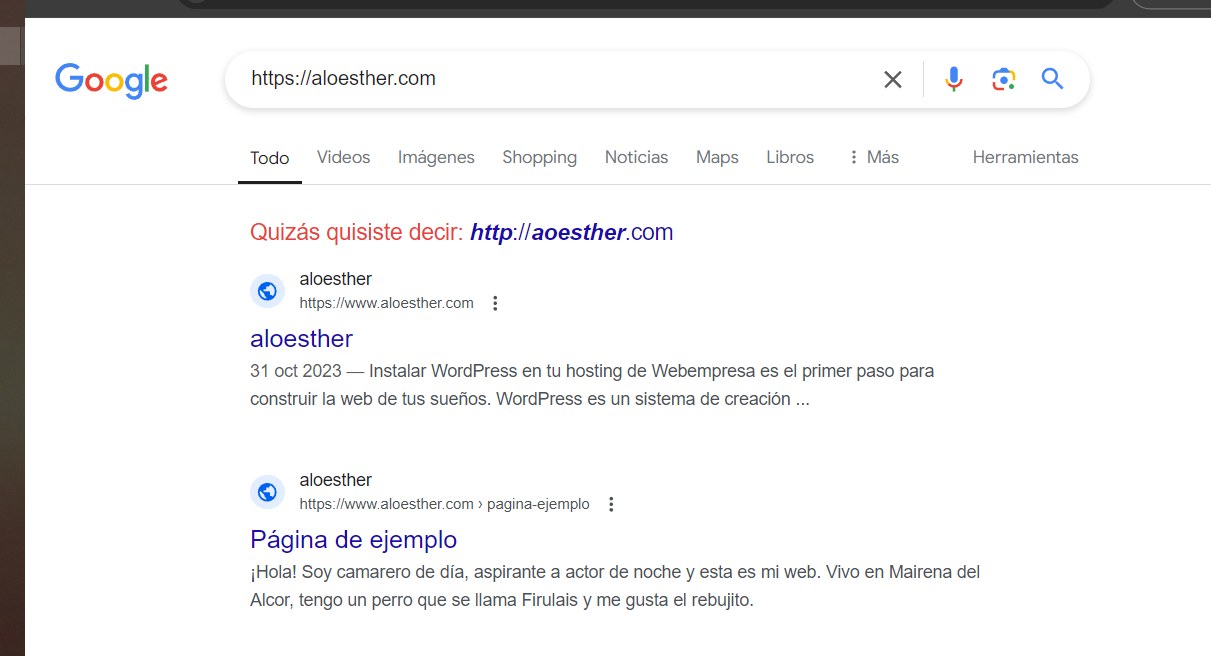Expand the Más dropdown menu
The width and height of the screenshot is (1211, 656).
tap(873, 157)
